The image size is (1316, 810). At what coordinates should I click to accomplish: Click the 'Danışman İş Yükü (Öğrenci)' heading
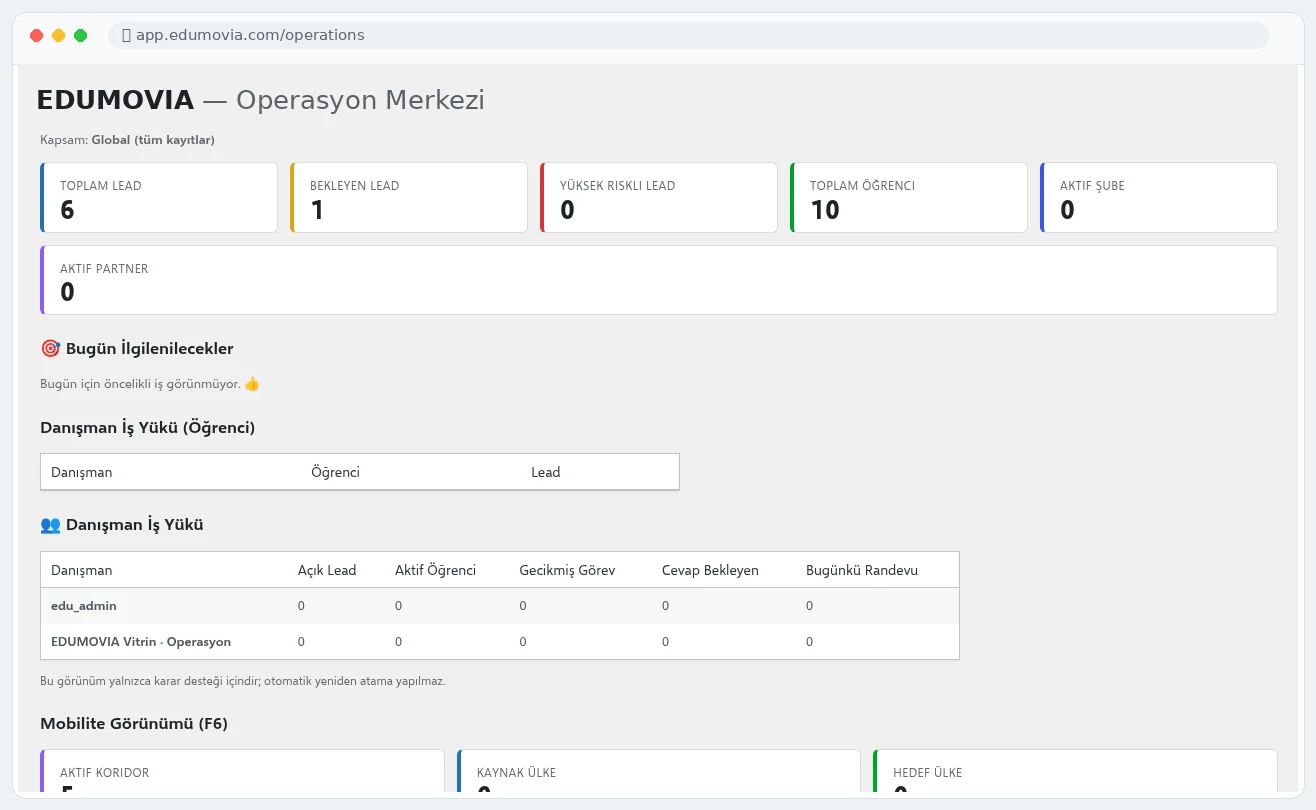coord(148,428)
